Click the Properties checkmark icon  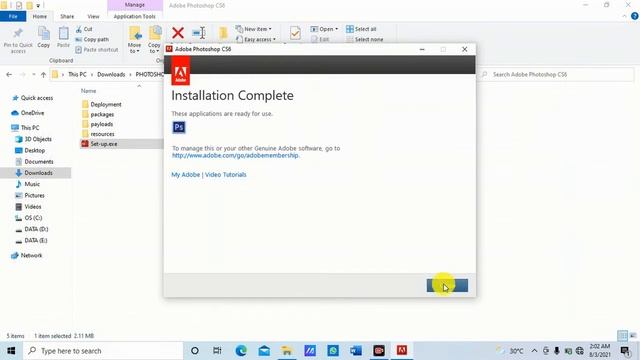pyautogui.click(x=295, y=33)
